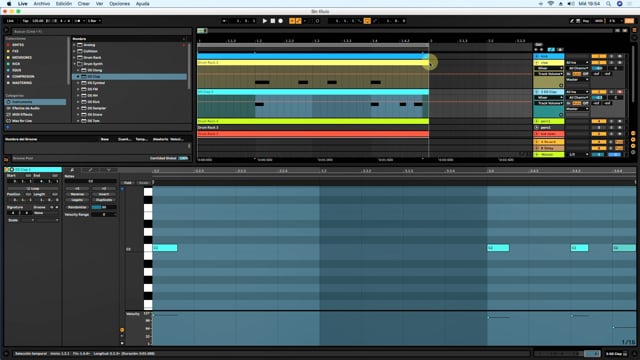The width and height of the screenshot is (640, 360).
Task: Click the Wi-Fi status icon
Action: click(x=551, y=4)
